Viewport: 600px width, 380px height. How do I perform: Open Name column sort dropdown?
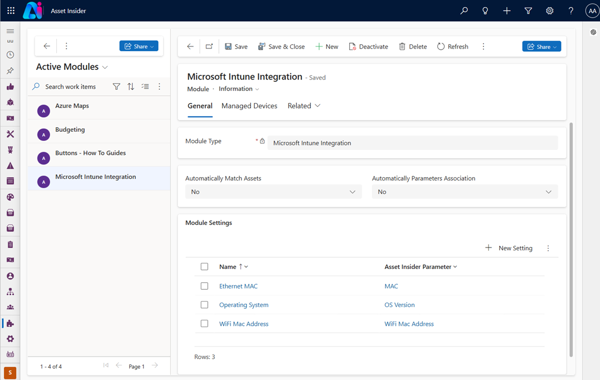click(x=246, y=267)
